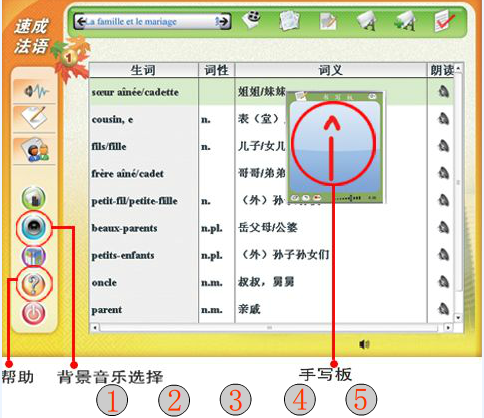The image size is (484, 418).
Task: Click the handwriting pad volume slider
Action: tap(349, 198)
